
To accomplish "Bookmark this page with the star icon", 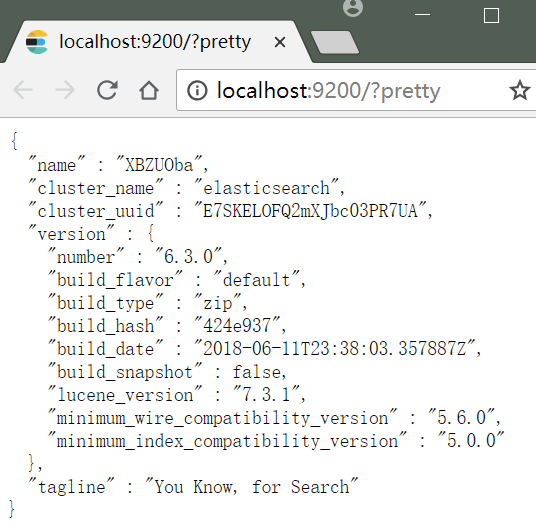I will coord(520,90).
